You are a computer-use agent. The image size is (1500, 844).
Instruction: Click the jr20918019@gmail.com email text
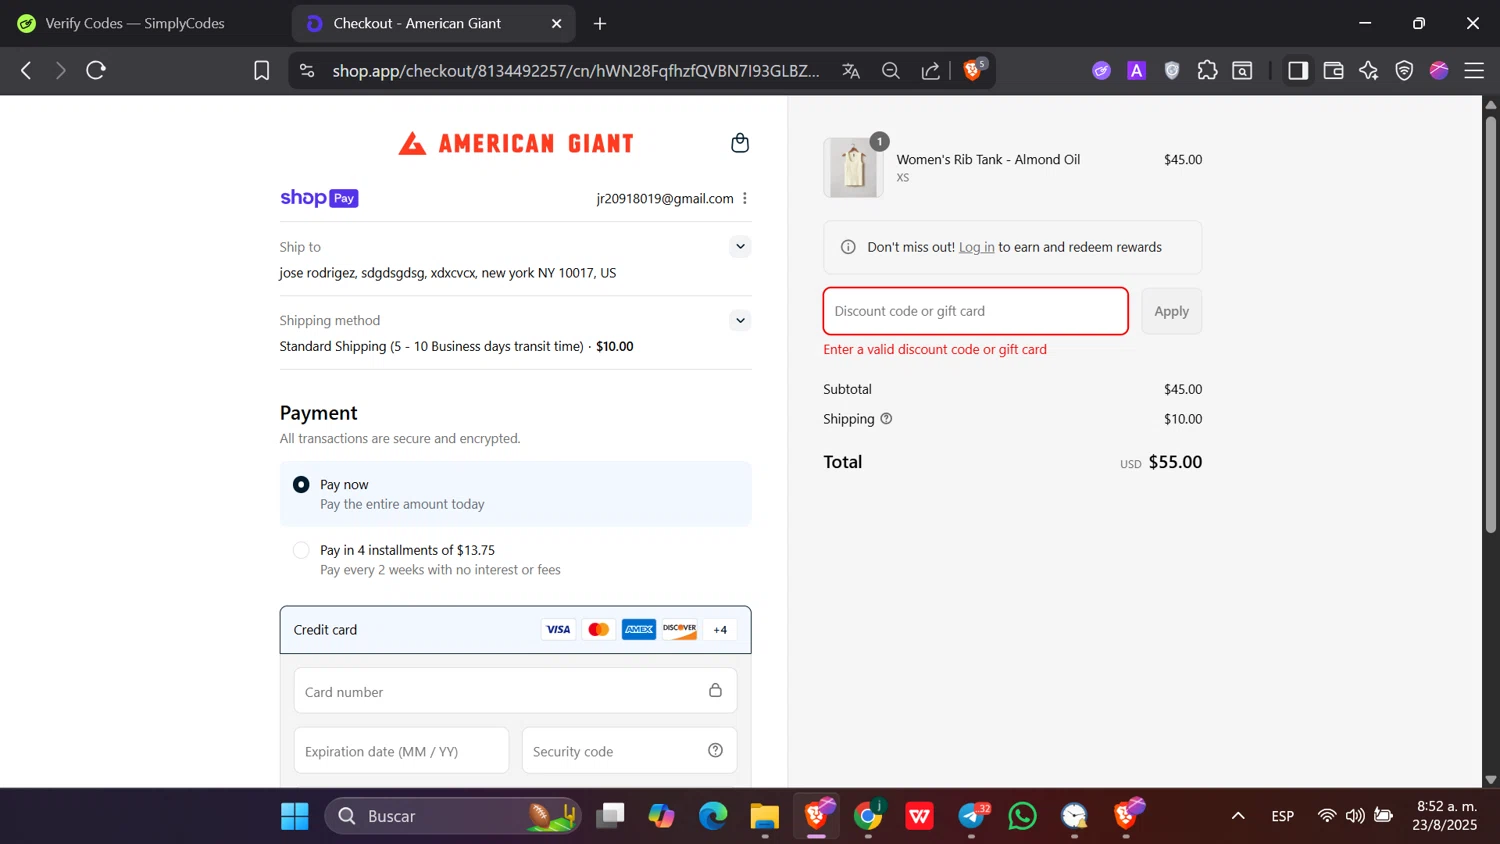pyautogui.click(x=665, y=198)
